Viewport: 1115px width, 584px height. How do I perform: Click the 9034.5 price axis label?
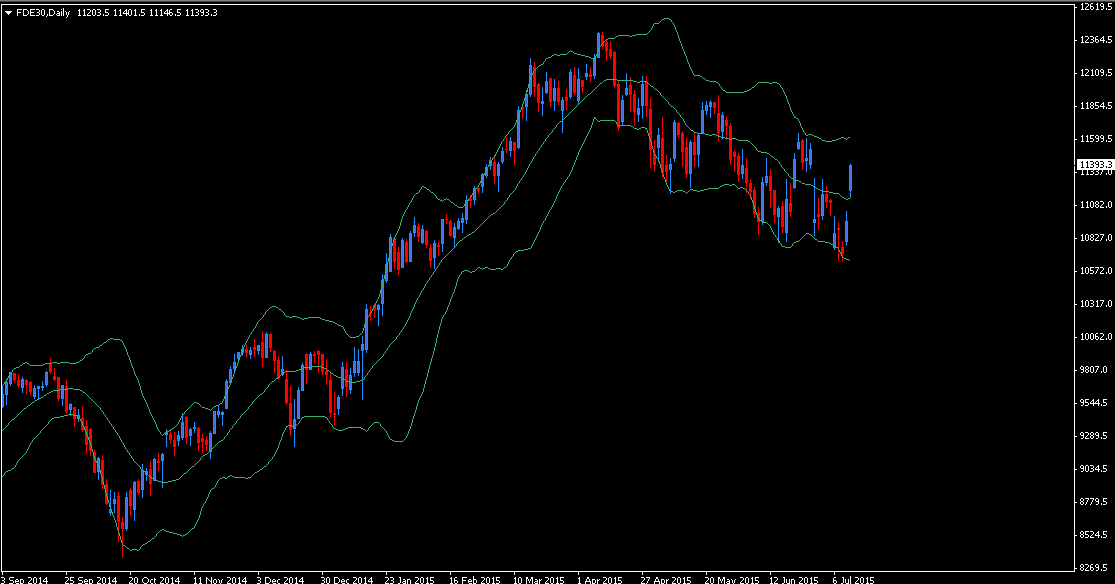pyautogui.click(x=1093, y=469)
